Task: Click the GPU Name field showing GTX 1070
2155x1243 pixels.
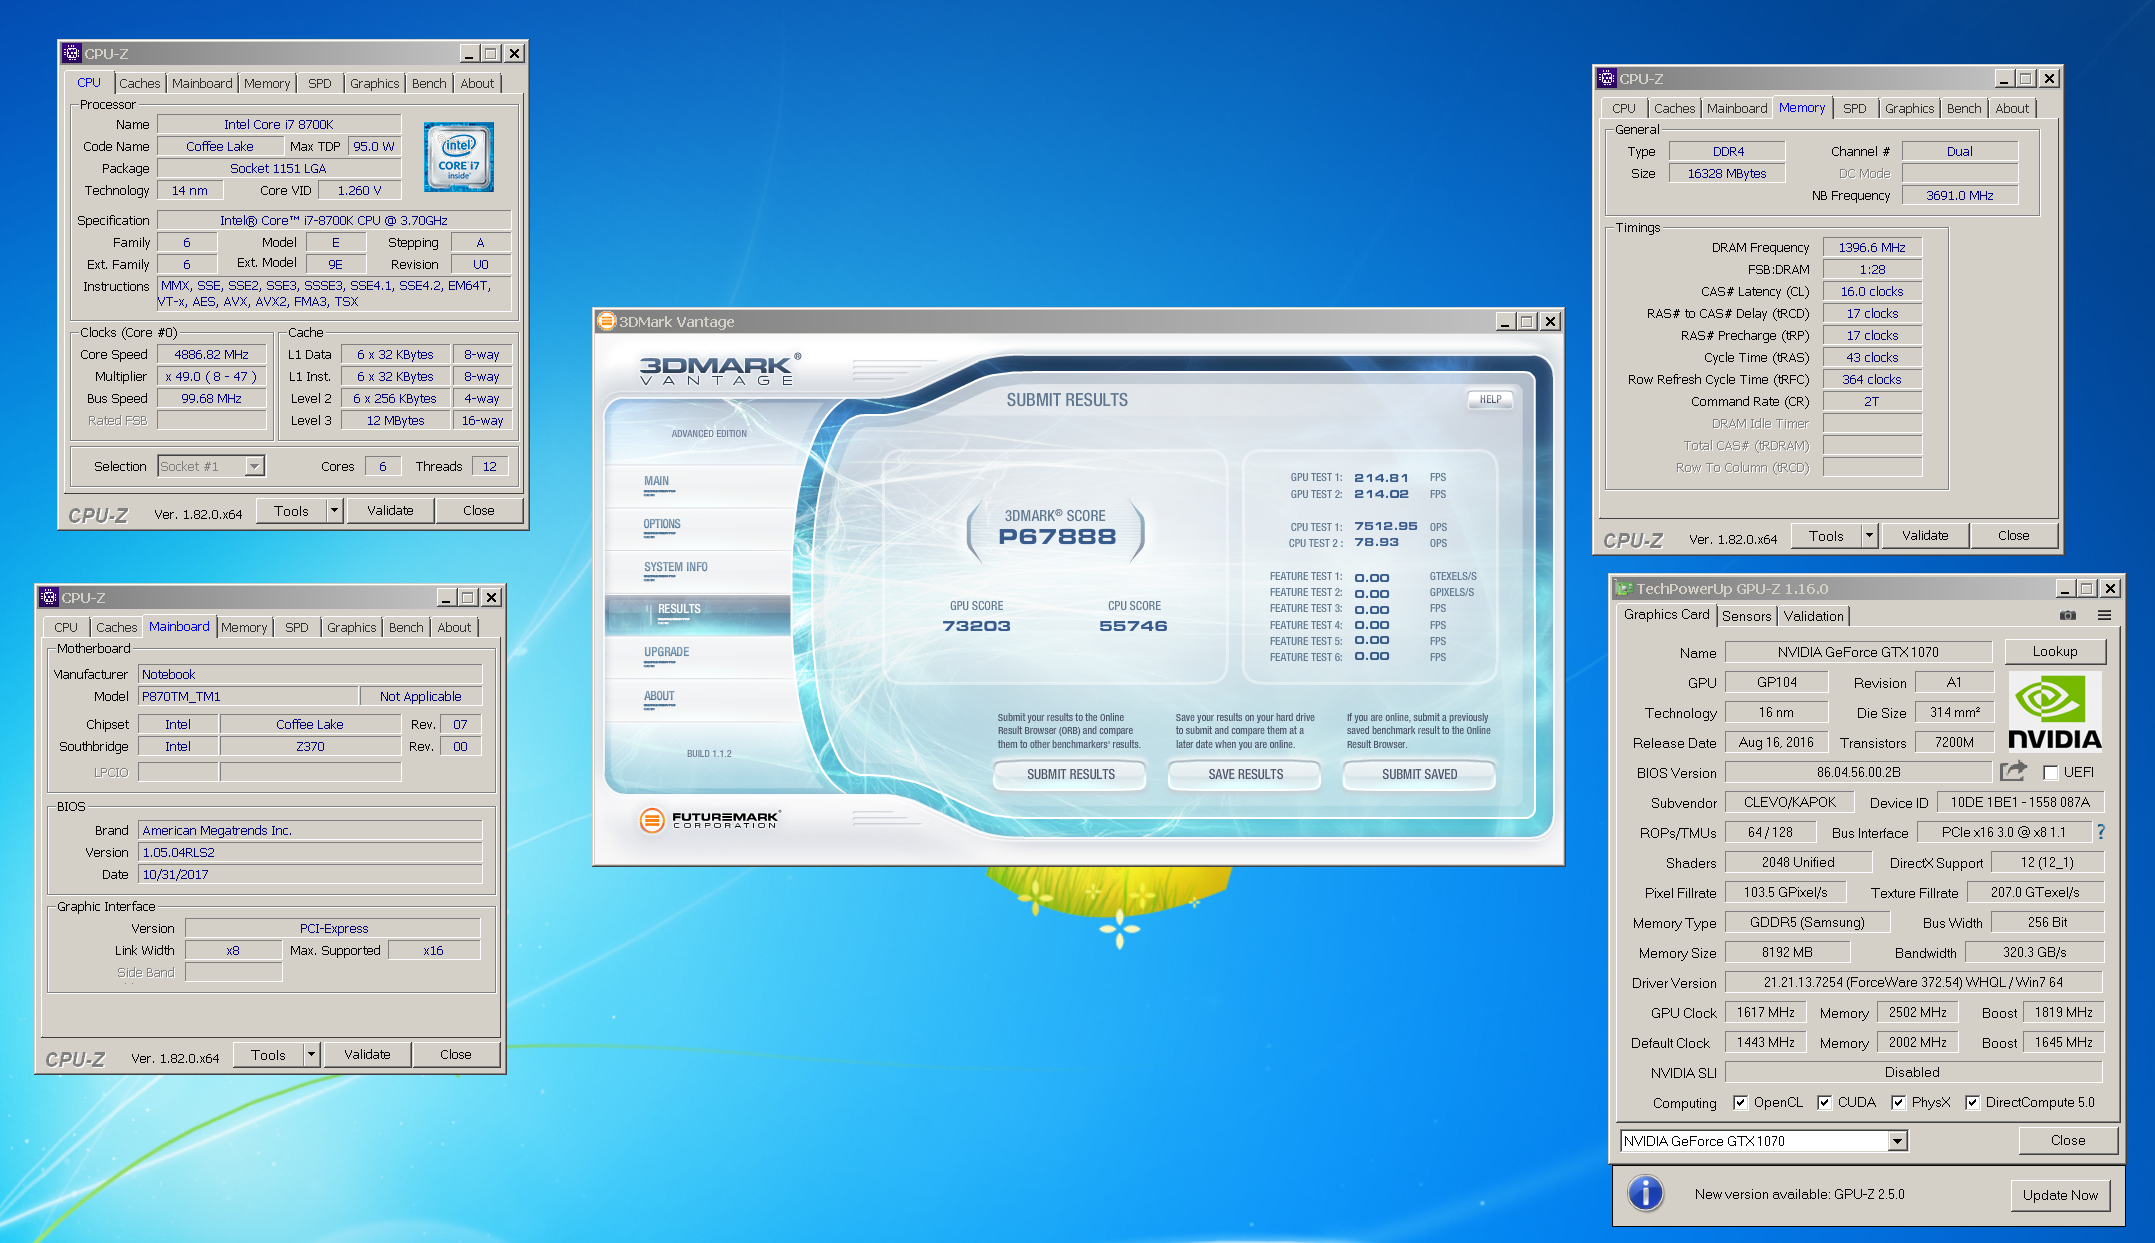Action: 1858,652
